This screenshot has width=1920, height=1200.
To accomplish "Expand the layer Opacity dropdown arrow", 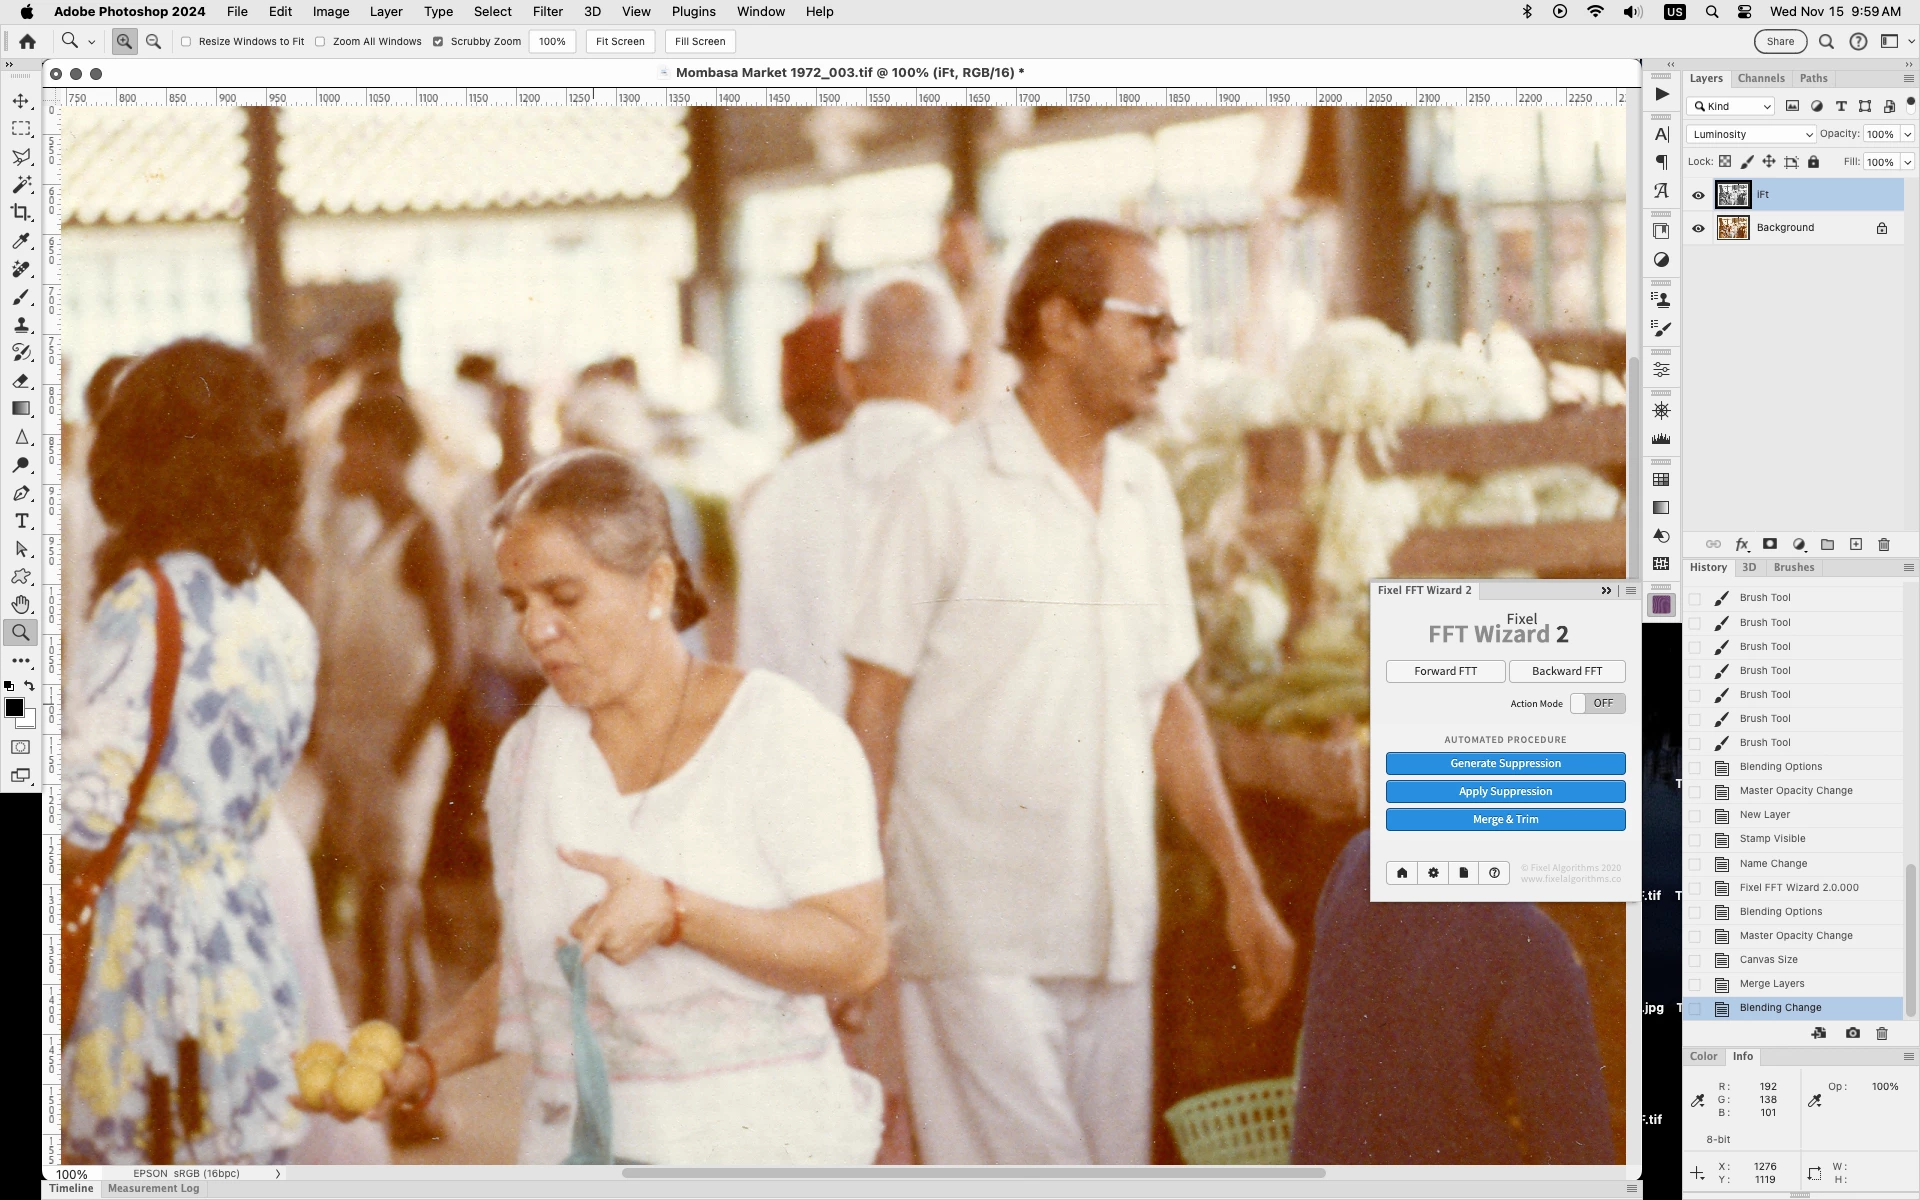I will click(1907, 134).
